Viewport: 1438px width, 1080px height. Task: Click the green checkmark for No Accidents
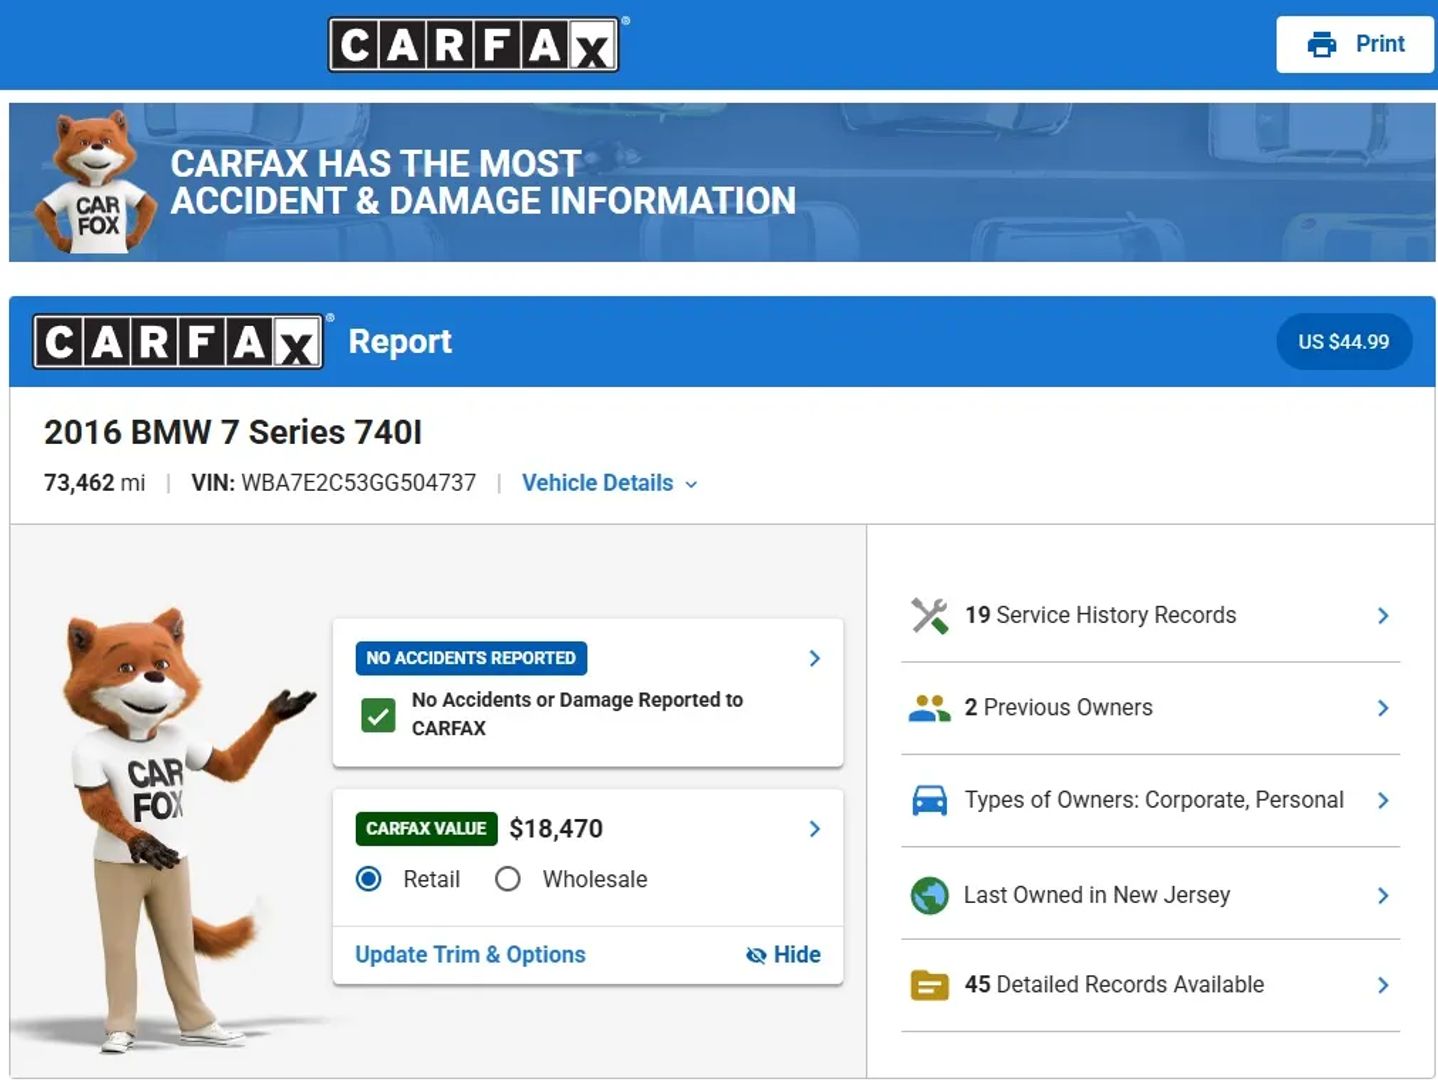[378, 715]
